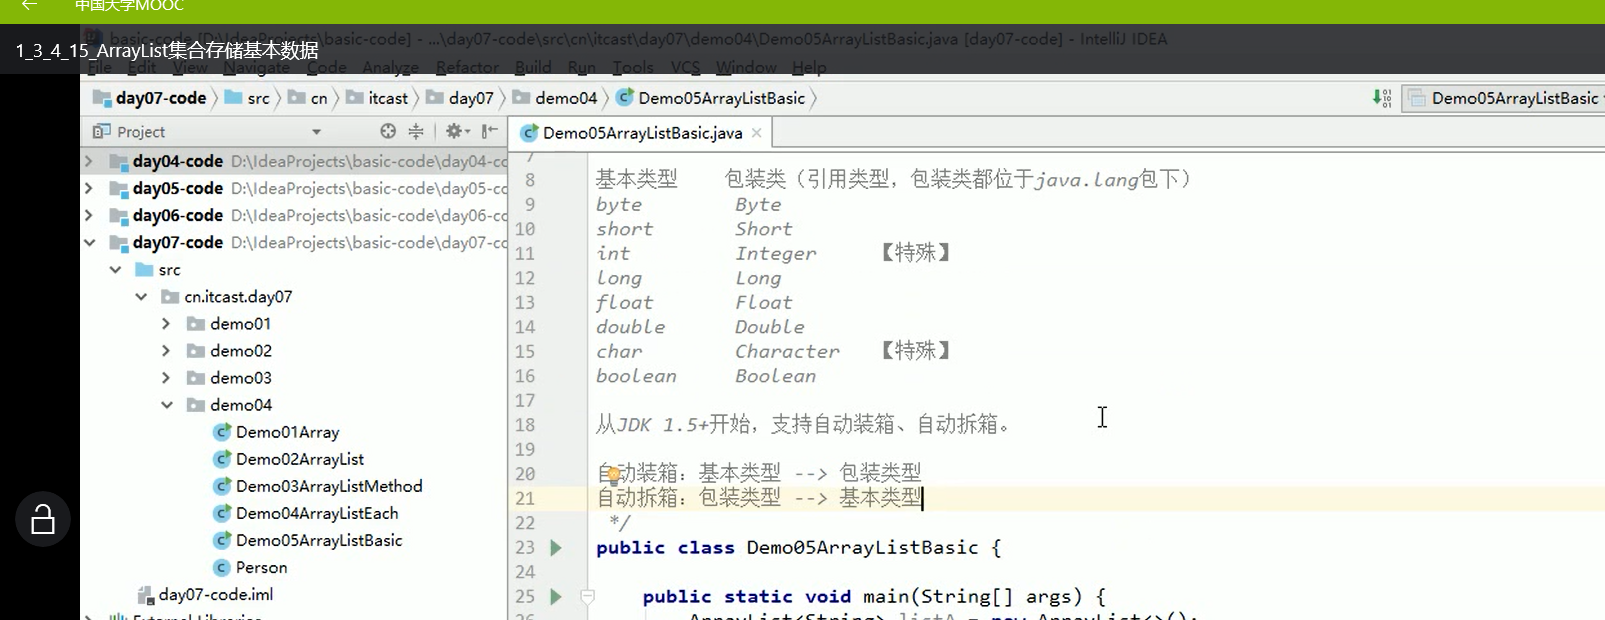Open the Run menu
1605x620 pixels.
click(581, 67)
